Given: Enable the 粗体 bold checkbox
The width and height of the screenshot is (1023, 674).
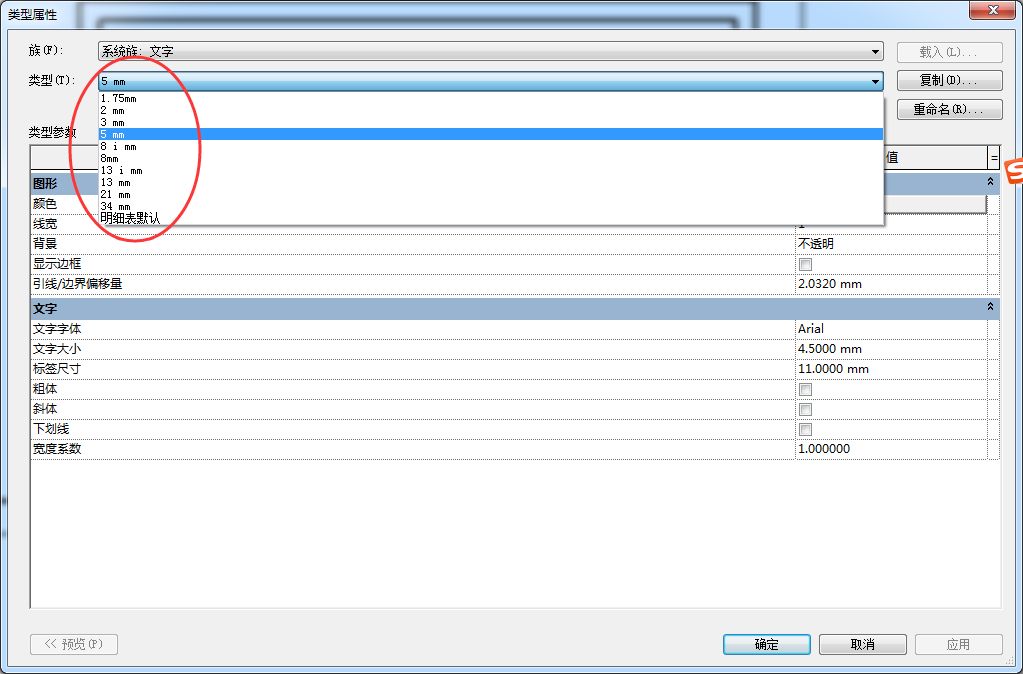Looking at the screenshot, I should (x=806, y=390).
